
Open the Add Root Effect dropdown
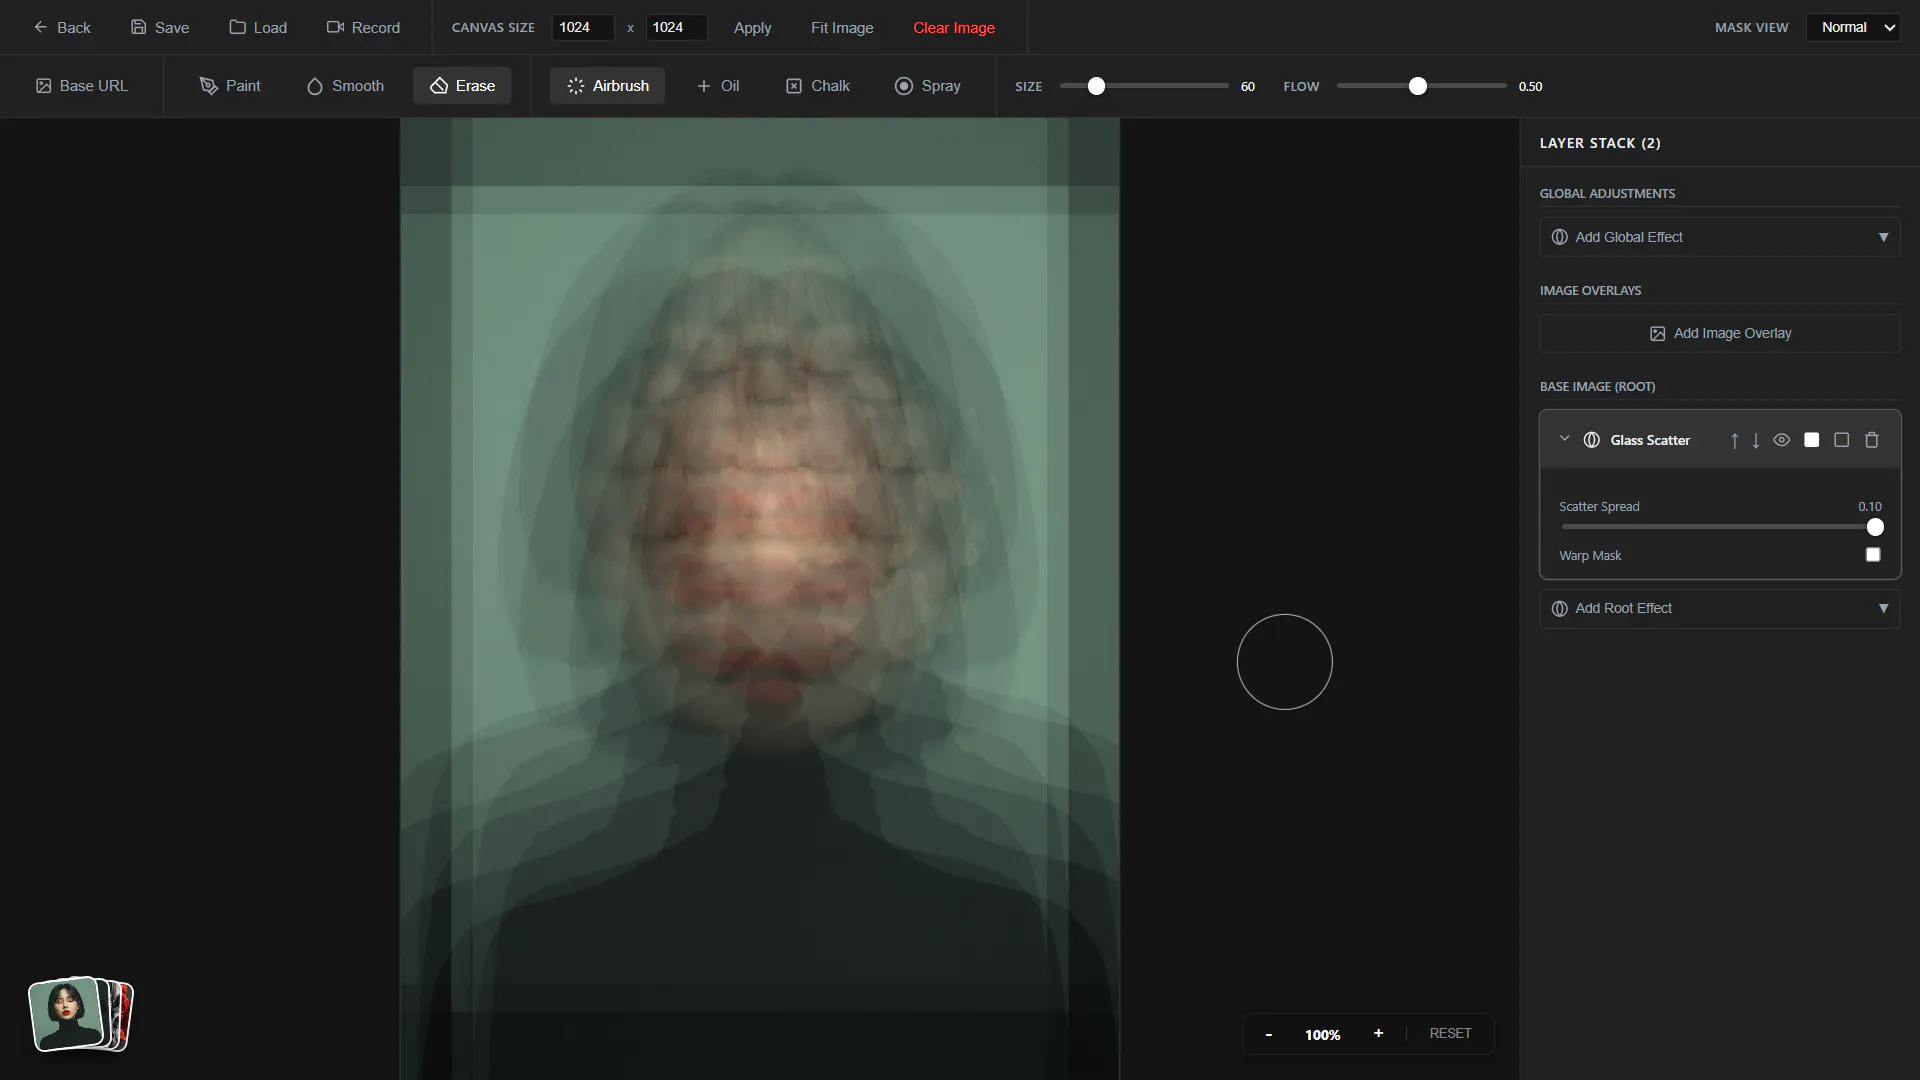tap(1720, 608)
